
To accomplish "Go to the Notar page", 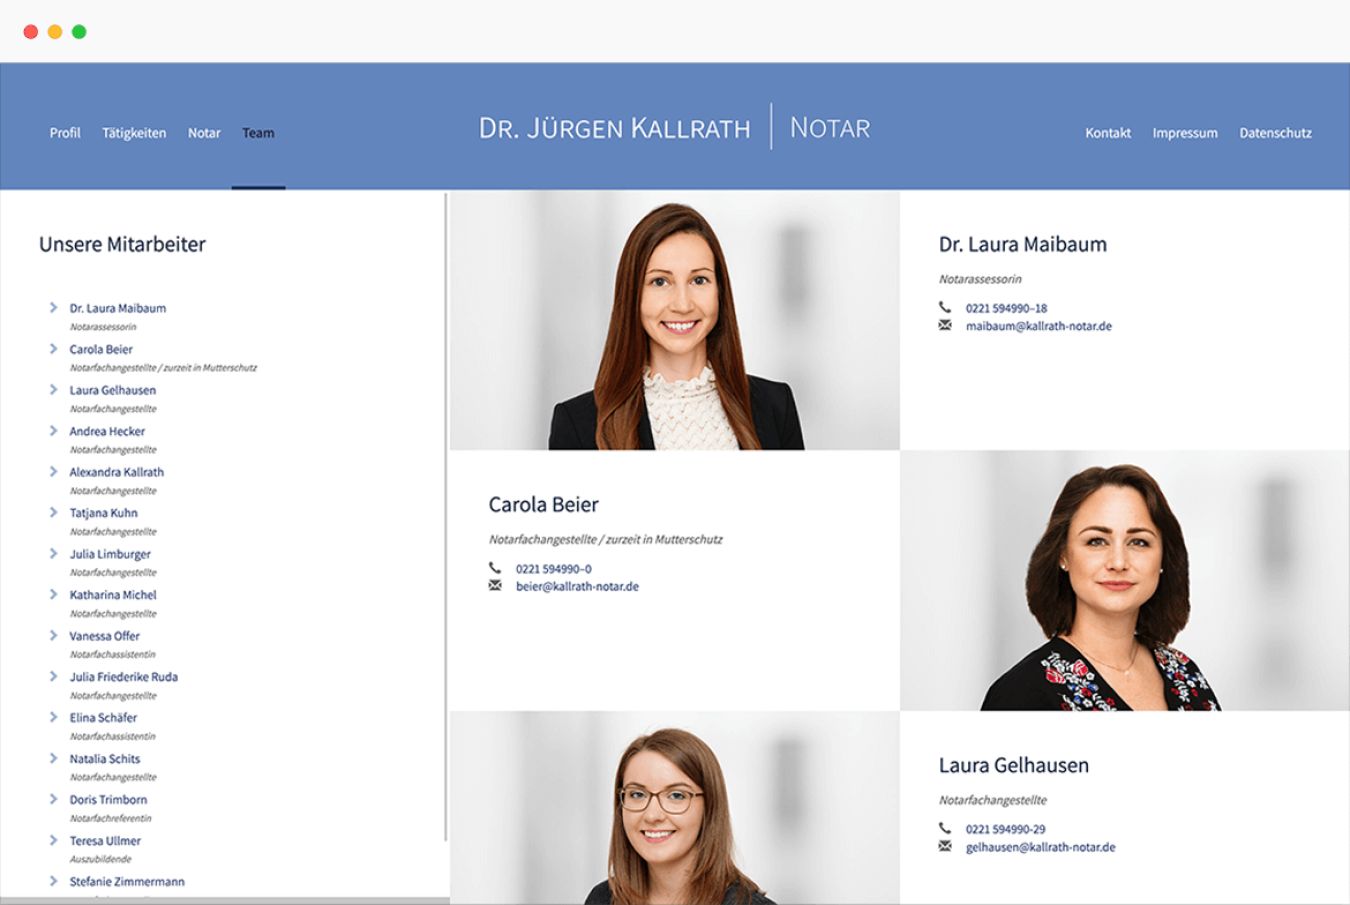I will coord(204,133).
